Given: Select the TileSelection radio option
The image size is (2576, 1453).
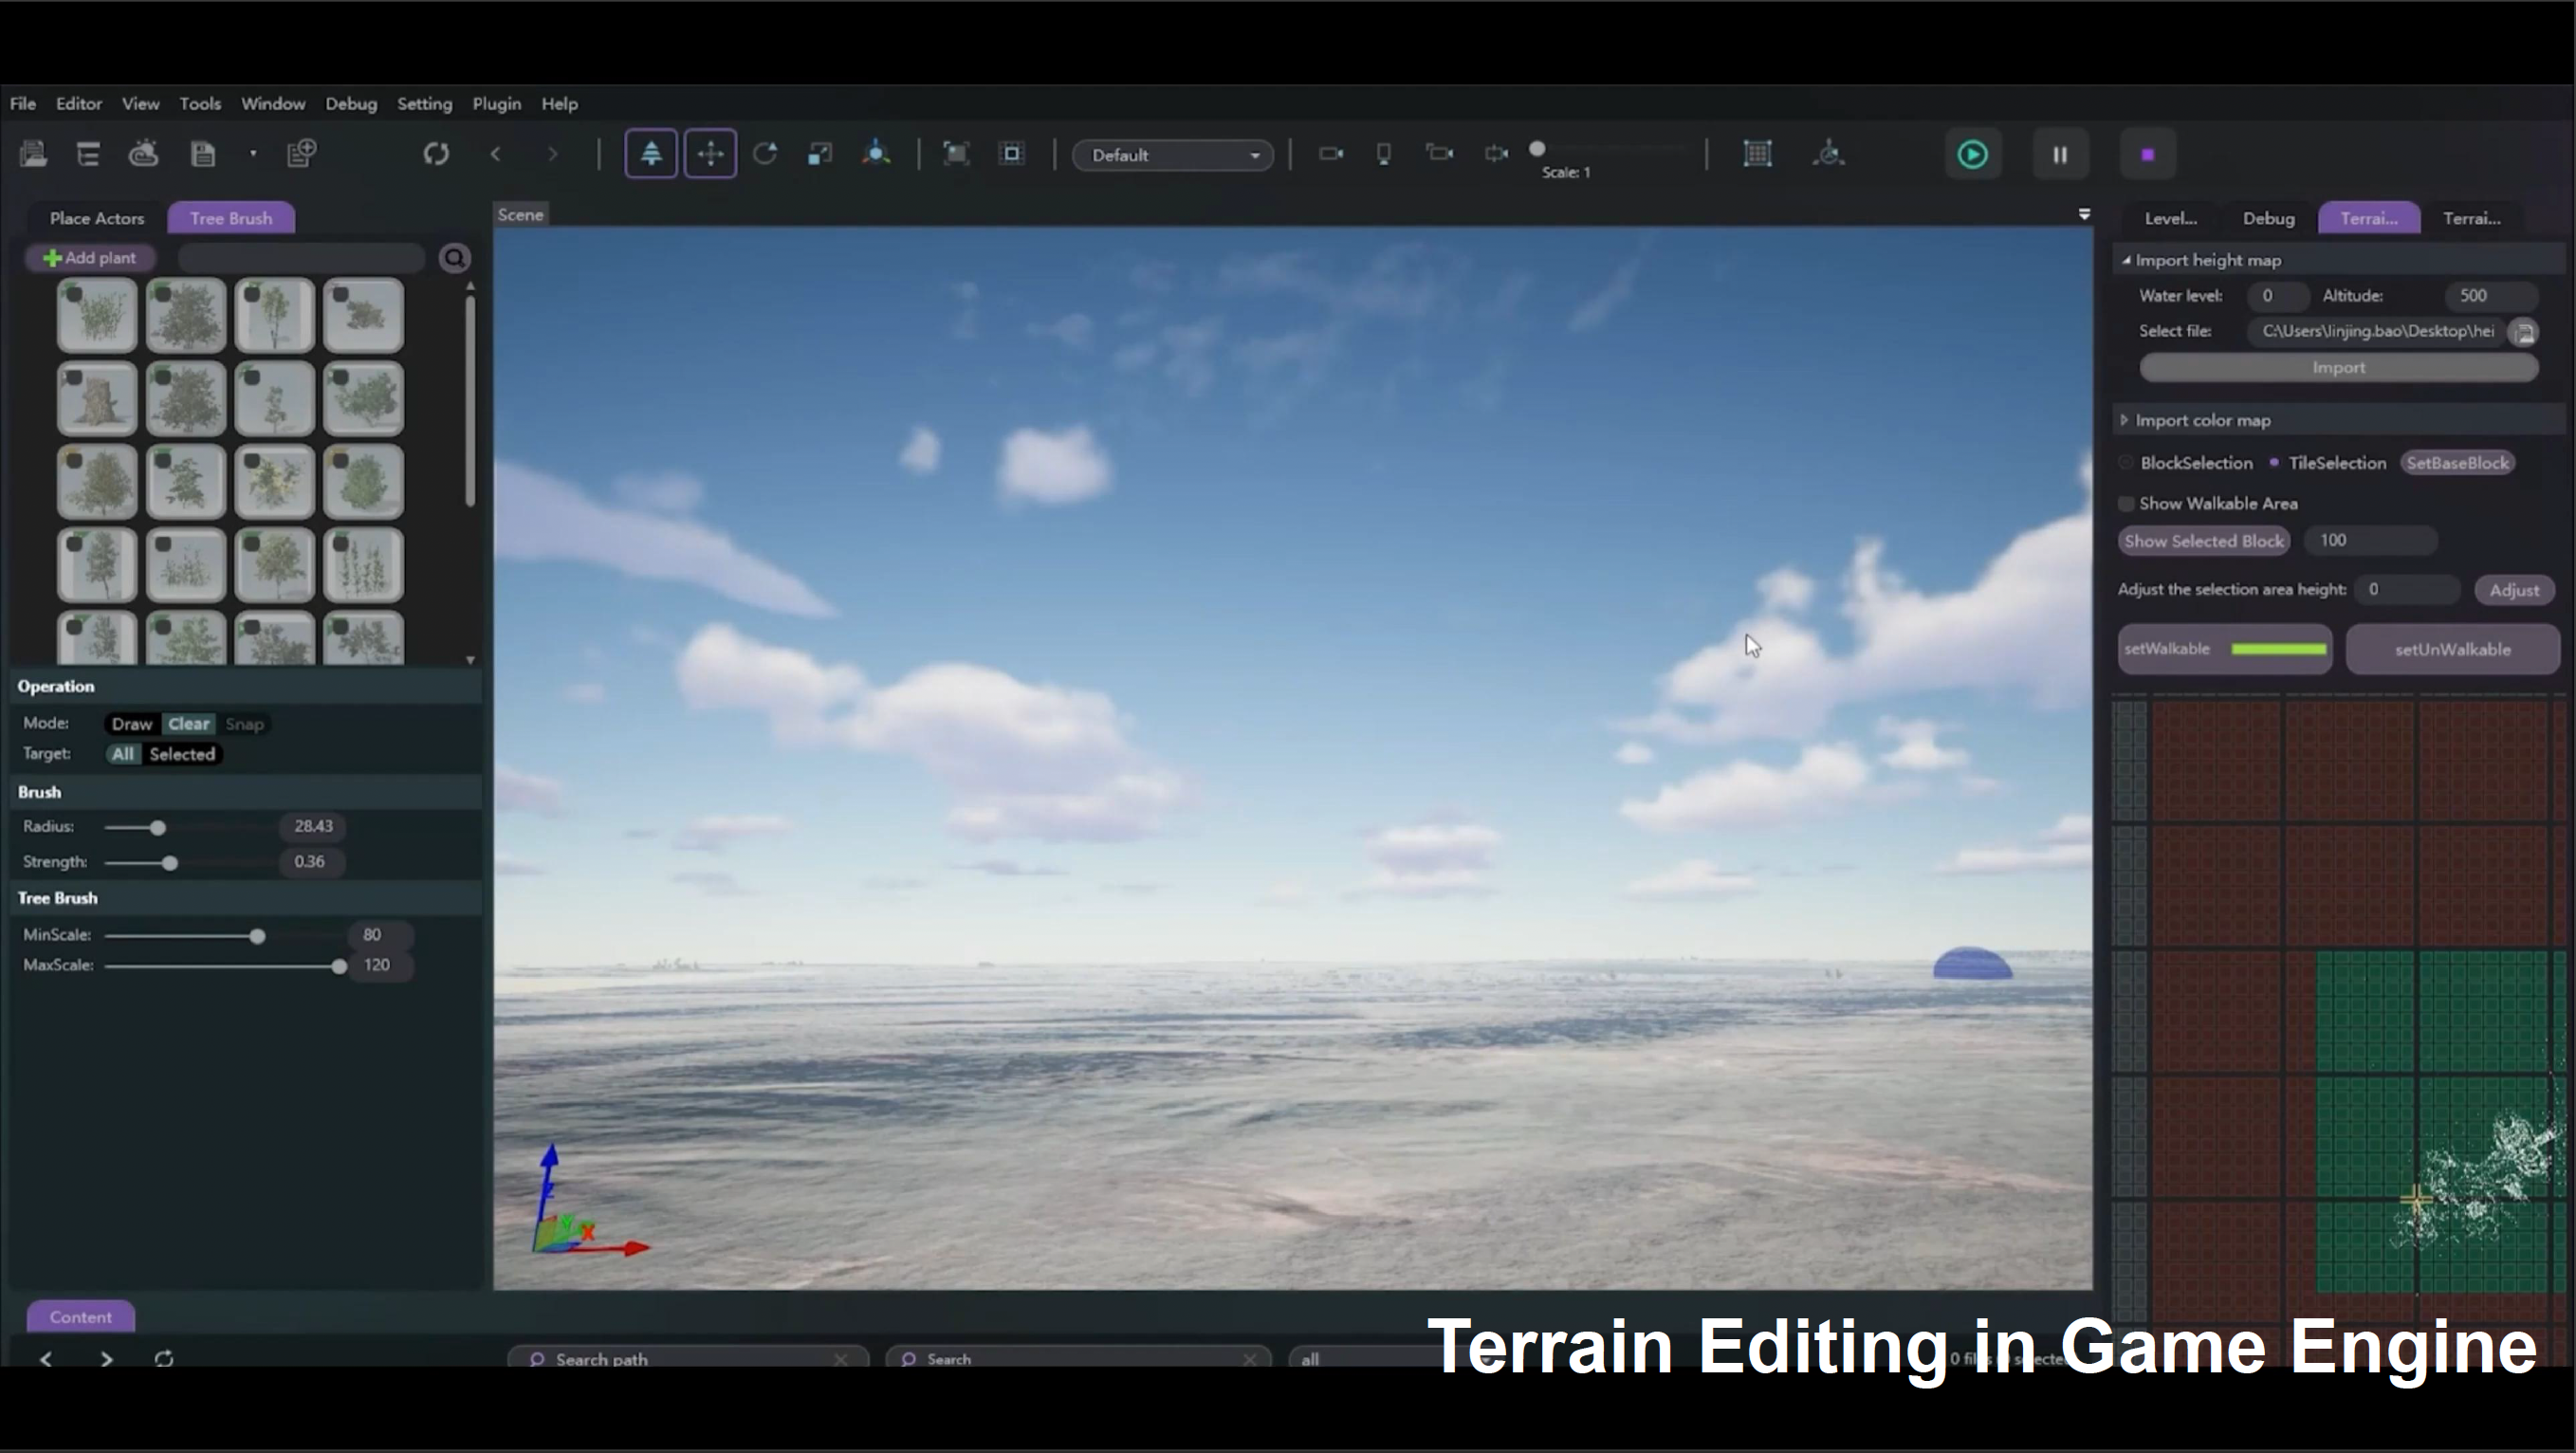Looking at the screenshot, I should click(2274, 463).
